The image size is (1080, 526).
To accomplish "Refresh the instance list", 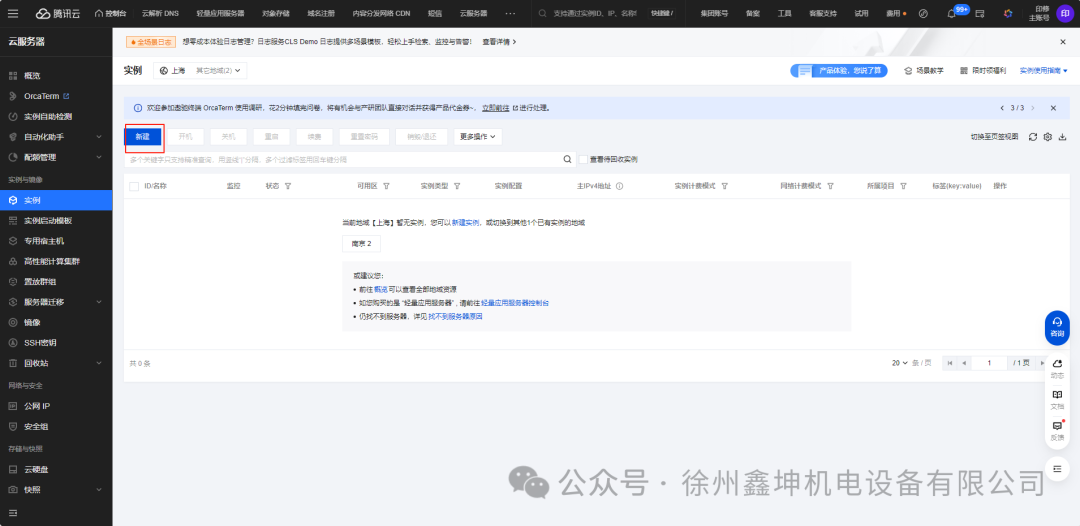I will click(1032, 136).
